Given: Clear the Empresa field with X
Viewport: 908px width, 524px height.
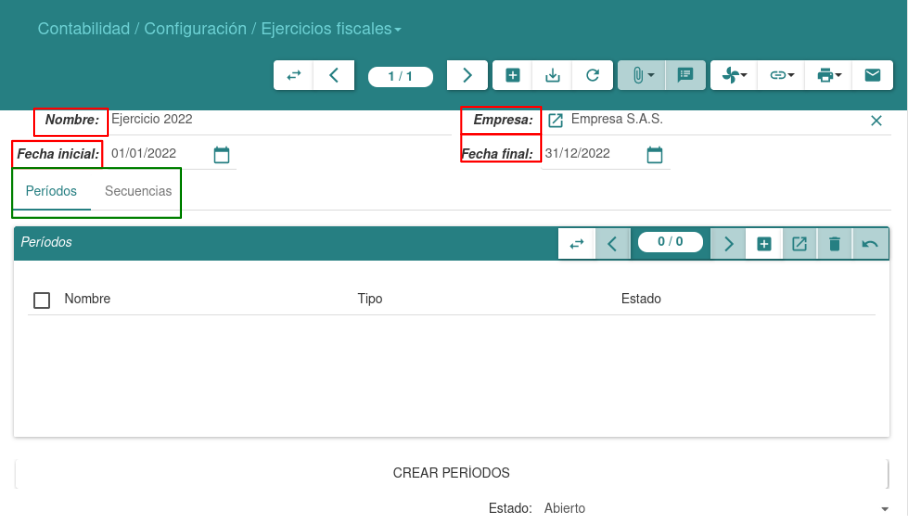Looking at the screenshot, I should tap(876, 120).
